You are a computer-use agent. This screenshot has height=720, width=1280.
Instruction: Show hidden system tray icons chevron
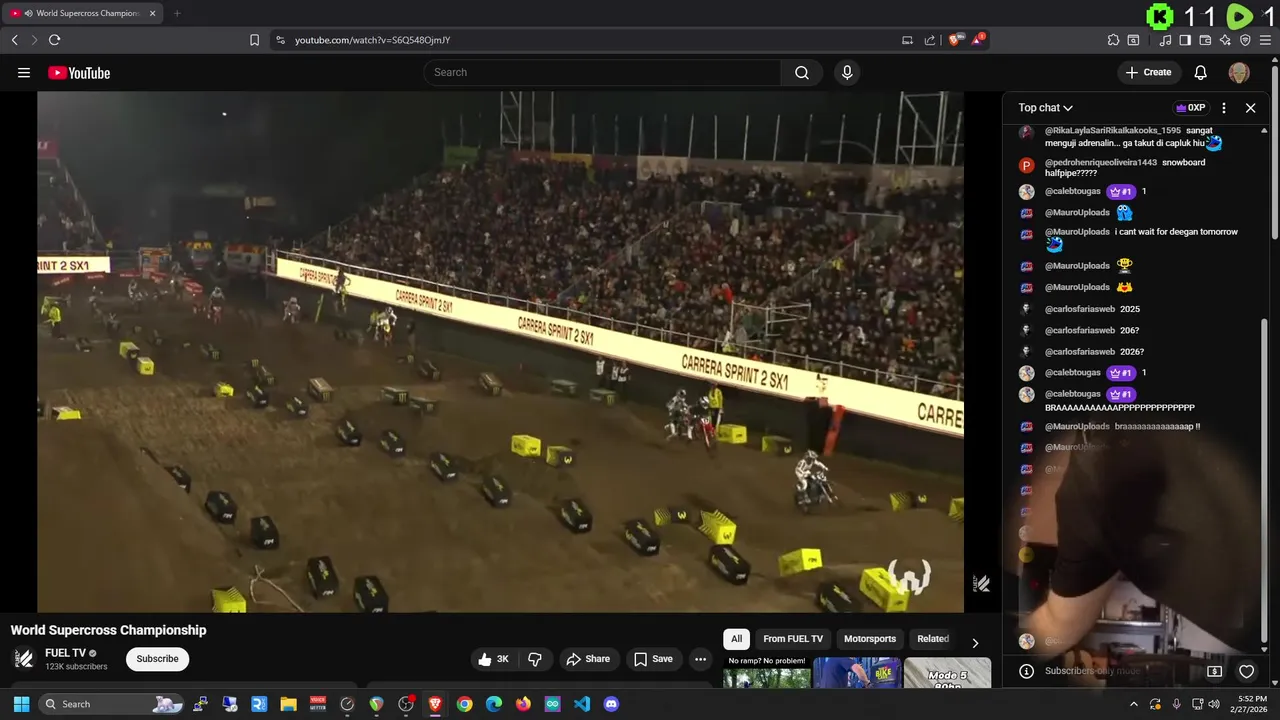tap(1133, 704)
